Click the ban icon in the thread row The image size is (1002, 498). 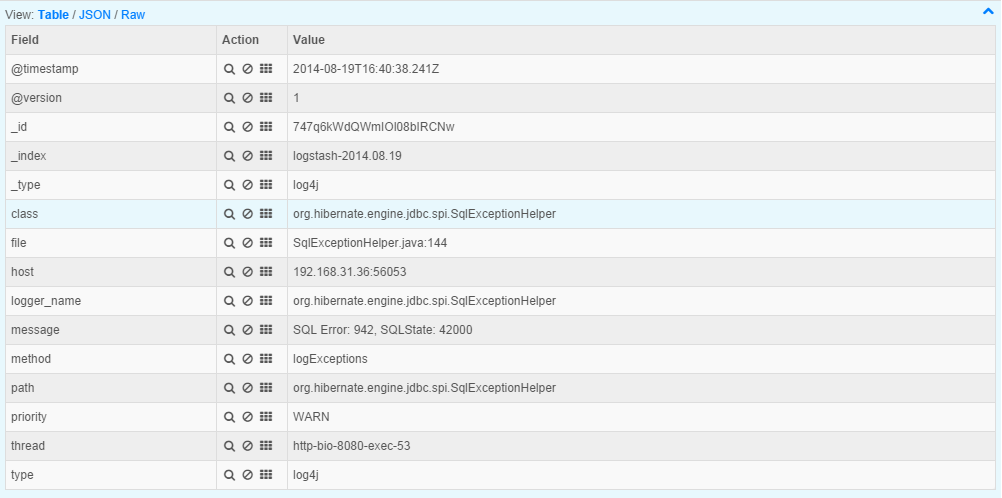(x=247, y=446)
